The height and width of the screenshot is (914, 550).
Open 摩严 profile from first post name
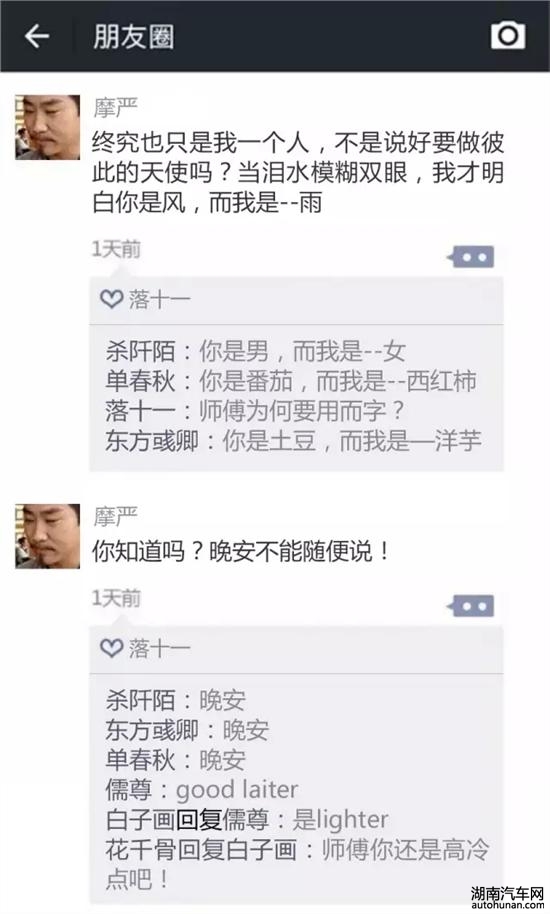115,108
